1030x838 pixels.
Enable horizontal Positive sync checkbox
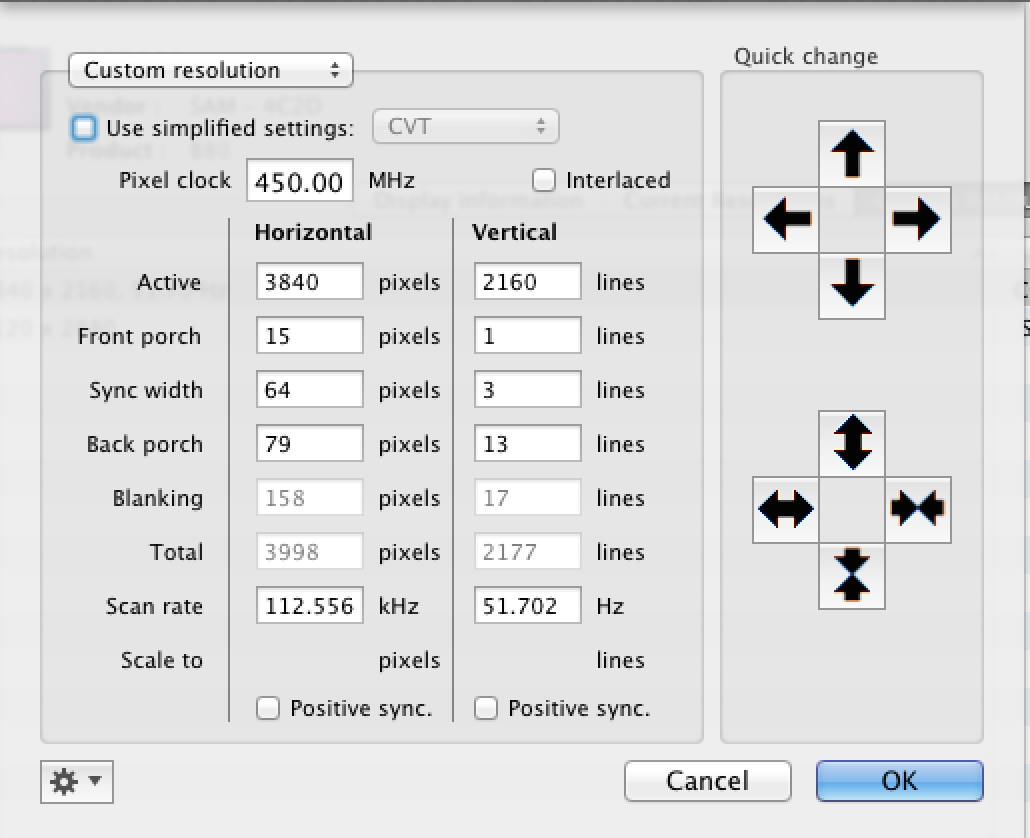click(268, 709)
